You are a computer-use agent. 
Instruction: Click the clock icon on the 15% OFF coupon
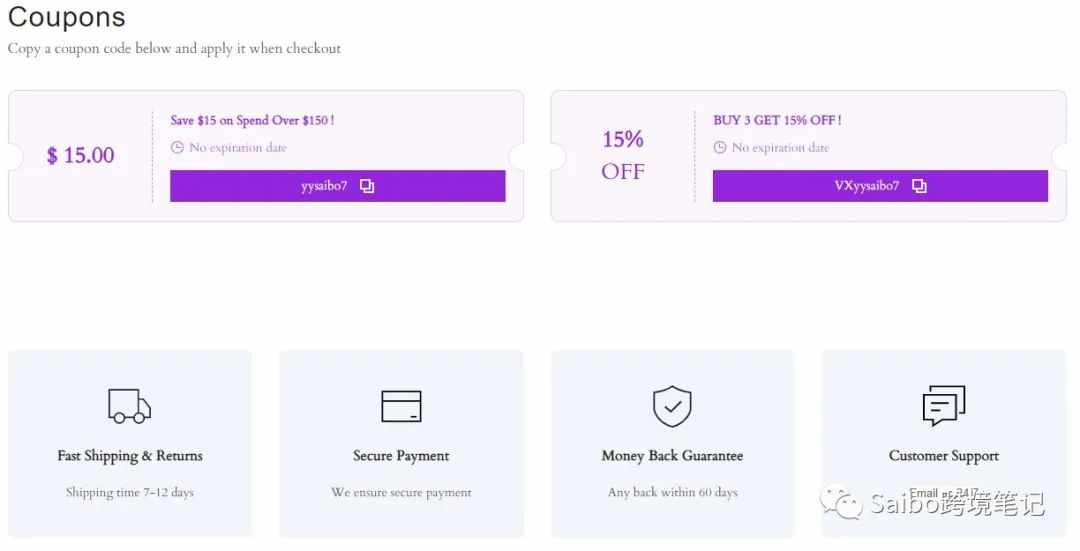pos(720,147)
